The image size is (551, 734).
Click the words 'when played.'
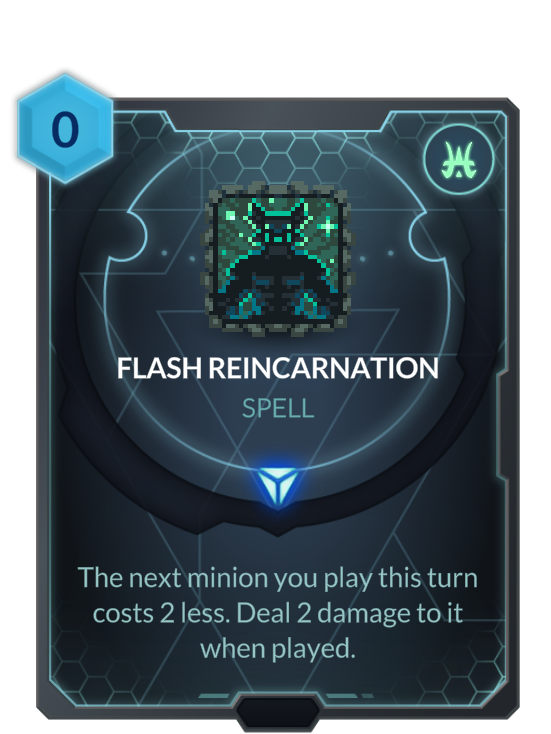point(278,649)
